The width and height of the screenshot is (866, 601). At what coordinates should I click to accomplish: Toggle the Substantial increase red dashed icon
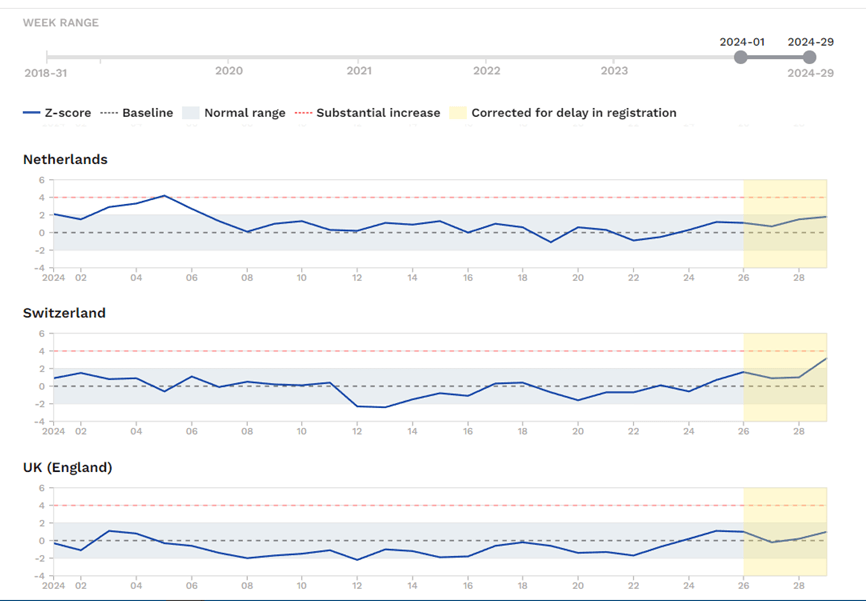(303, 113)
